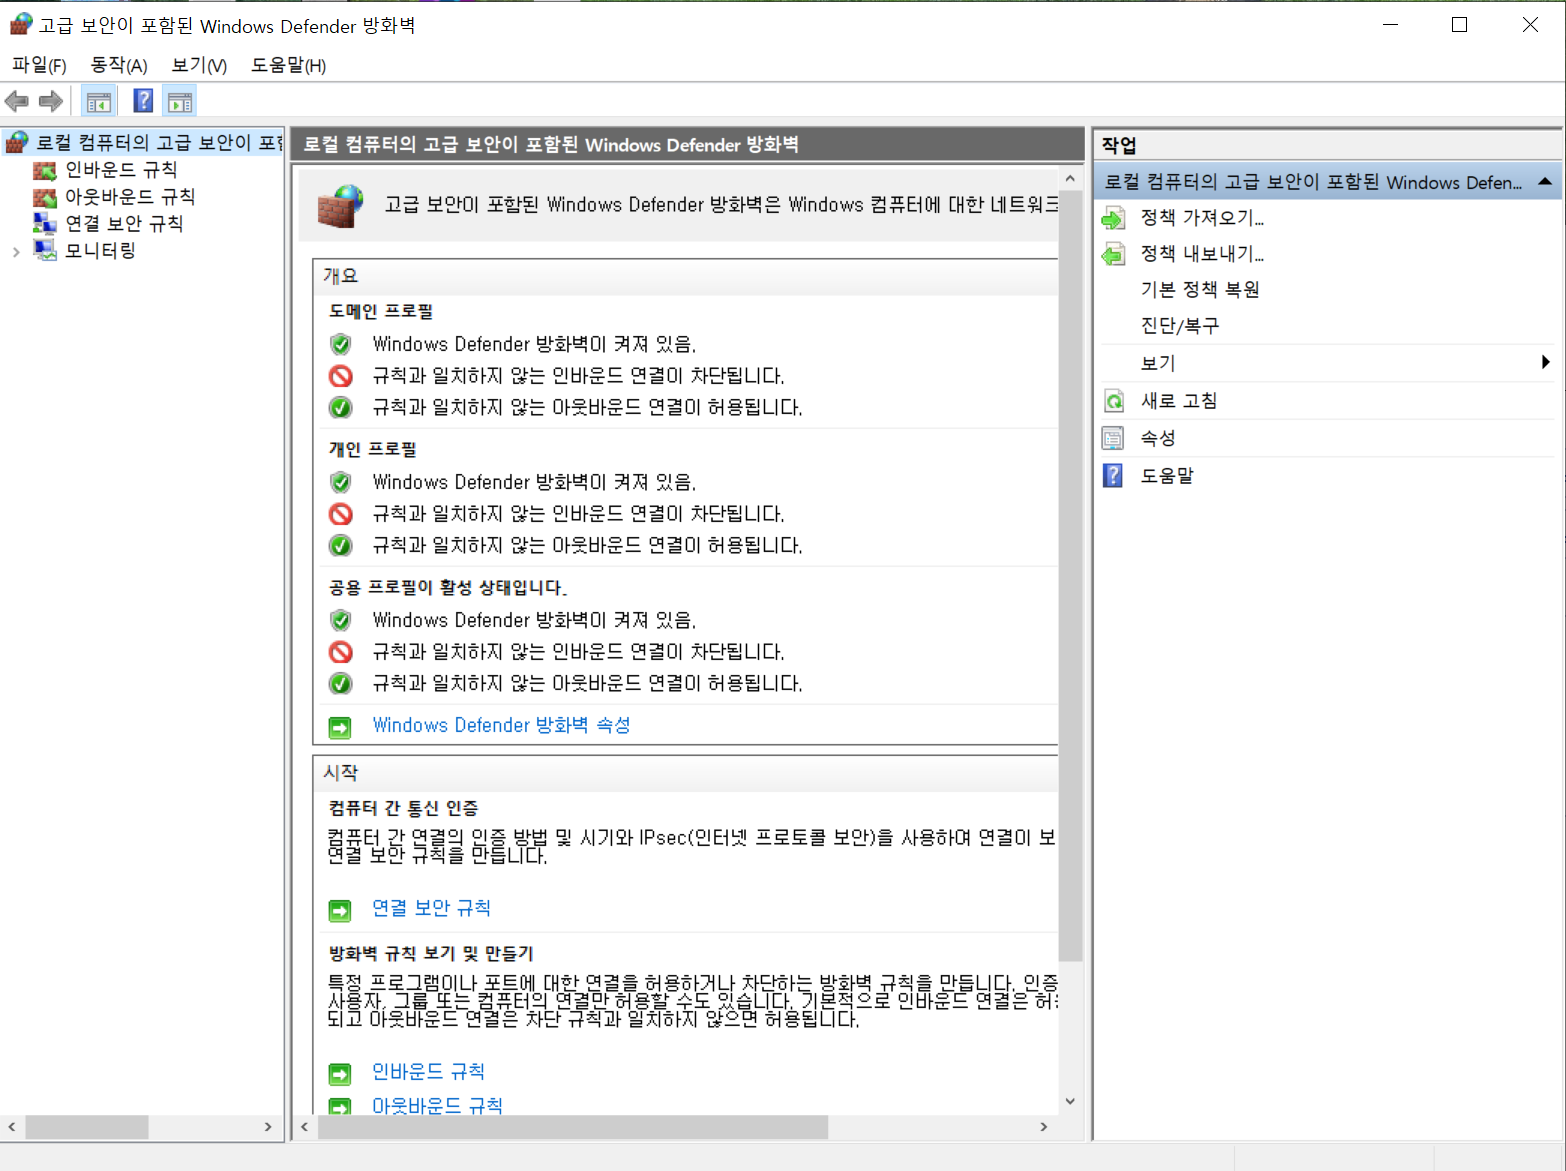Click the 방화벽 규칙 보기 및 만들기 heading
Screen dimensions: 1566x1171
click(431, 954)
